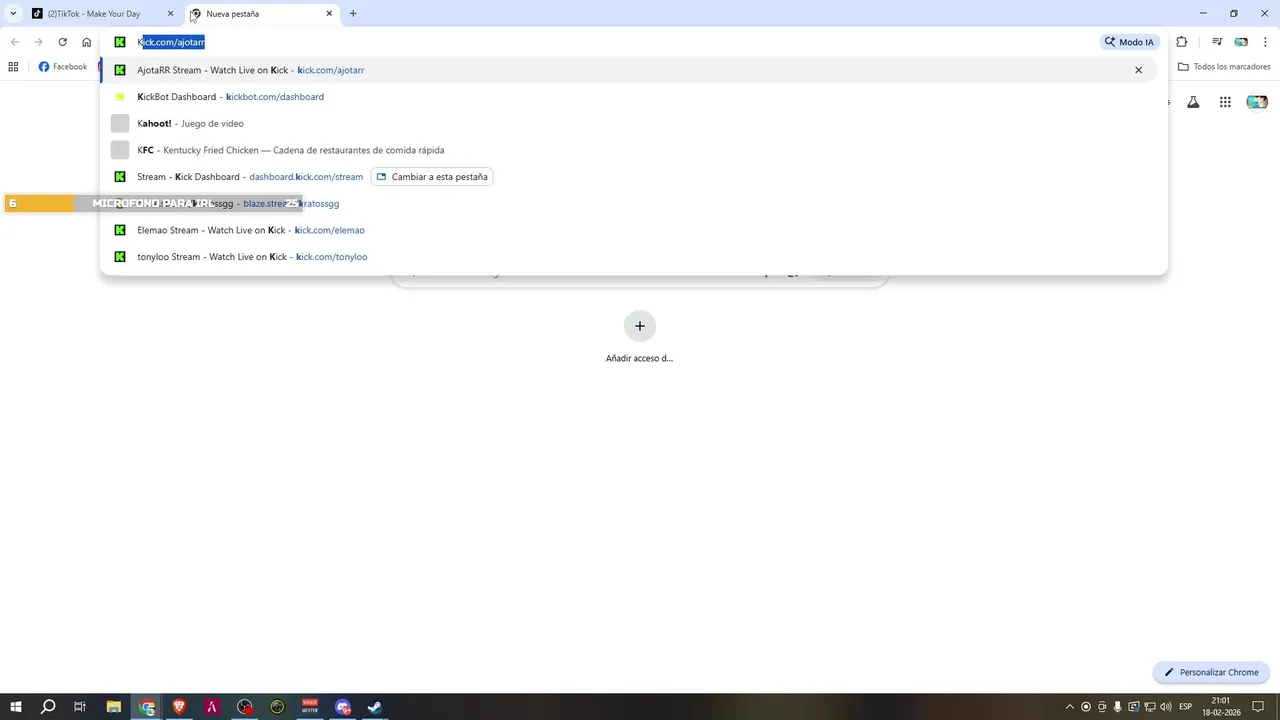Open Discord from taskbar
The width and height of the screenshot is (1280, 720).
point(343,707)
